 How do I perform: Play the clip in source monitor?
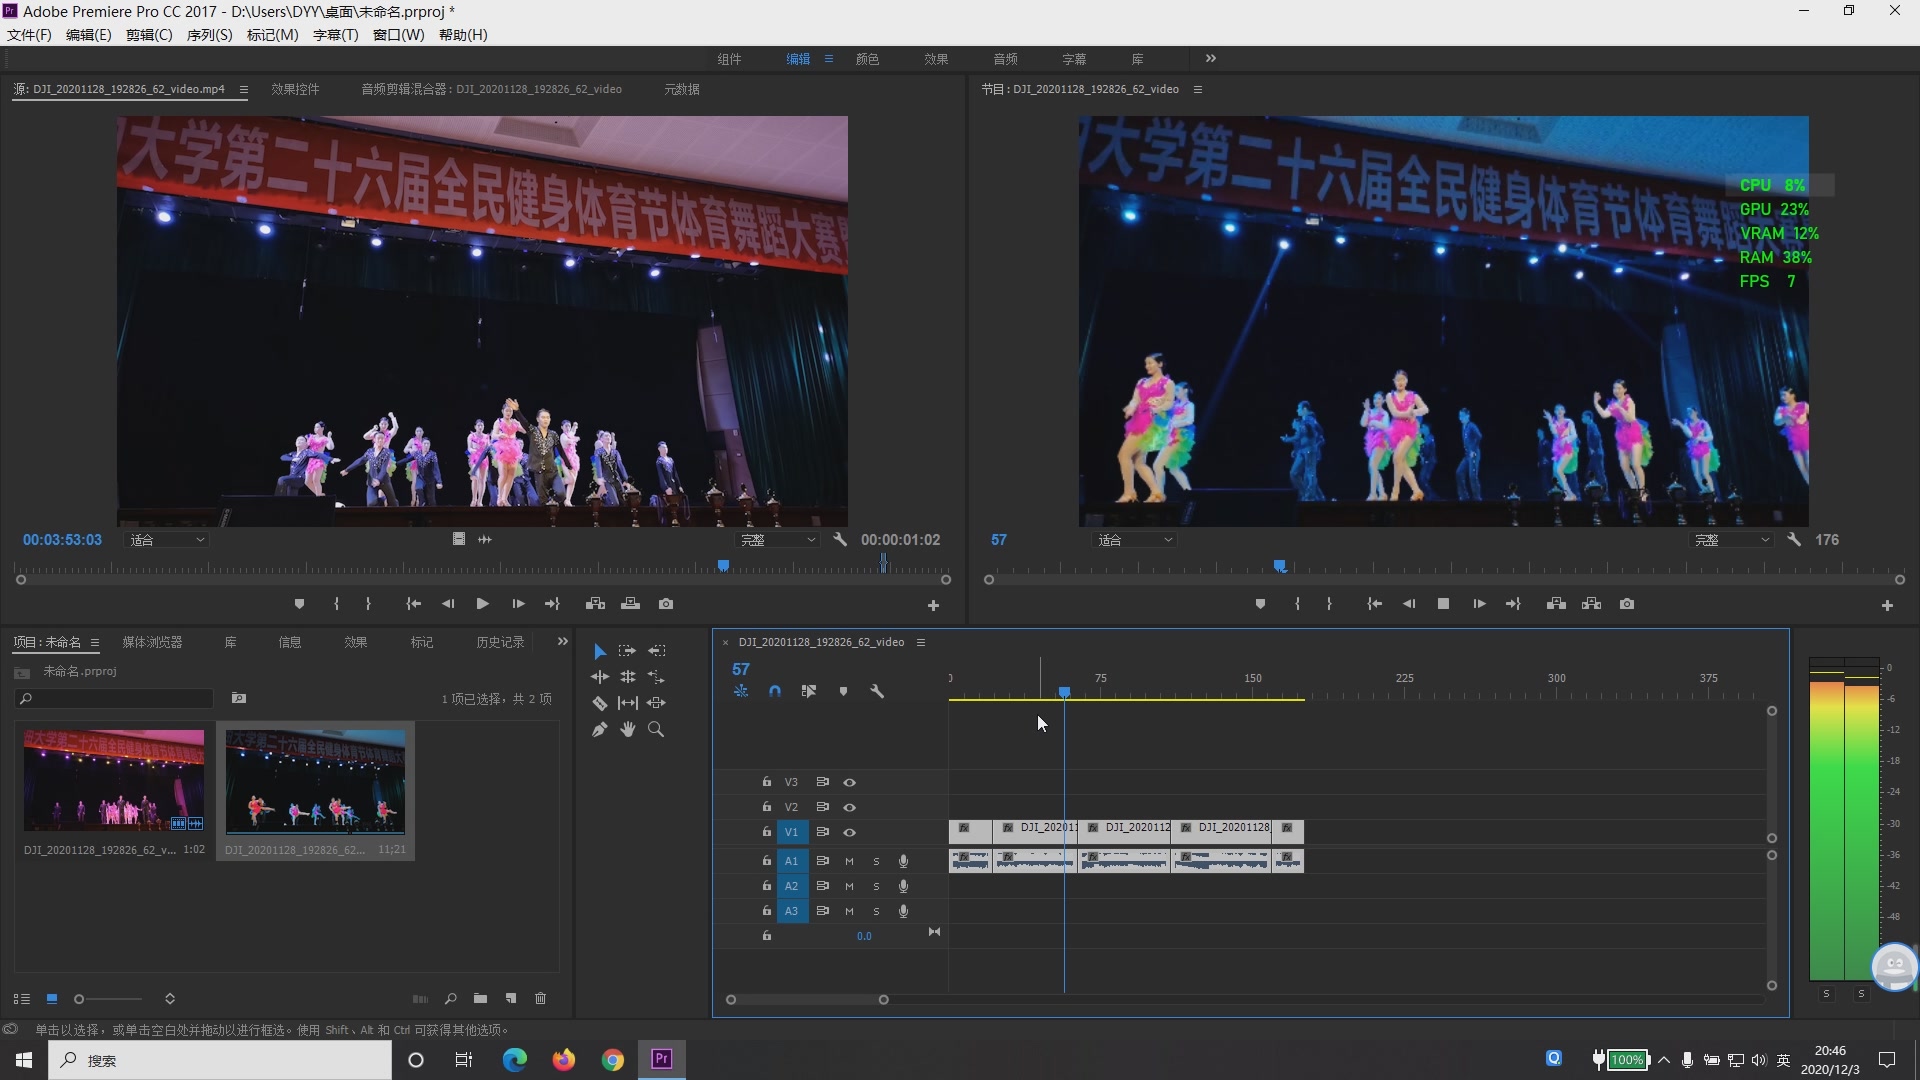tap(482, 604)
